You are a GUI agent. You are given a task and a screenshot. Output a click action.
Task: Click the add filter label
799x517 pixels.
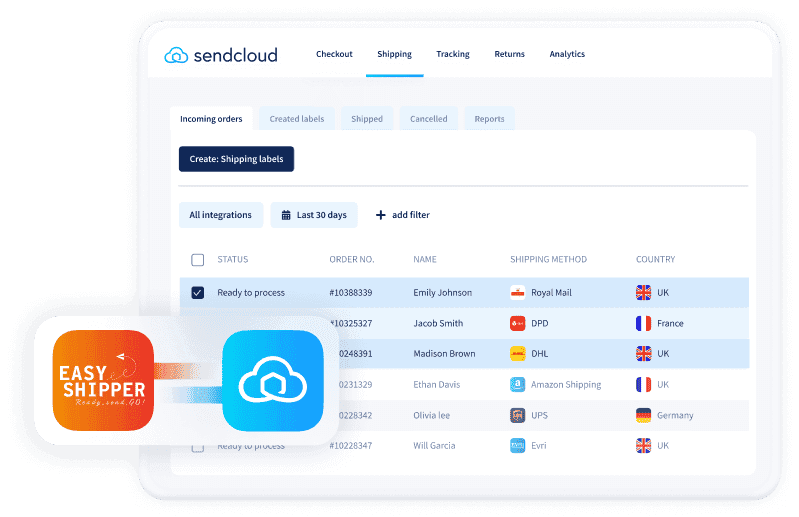point(411,215)
